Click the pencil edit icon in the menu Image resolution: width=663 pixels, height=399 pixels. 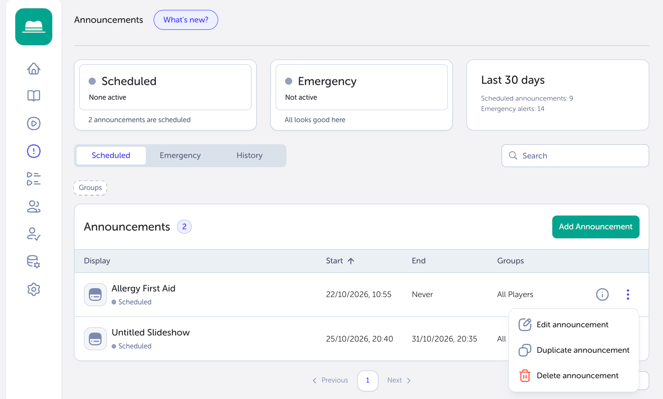tap(525, 325)
